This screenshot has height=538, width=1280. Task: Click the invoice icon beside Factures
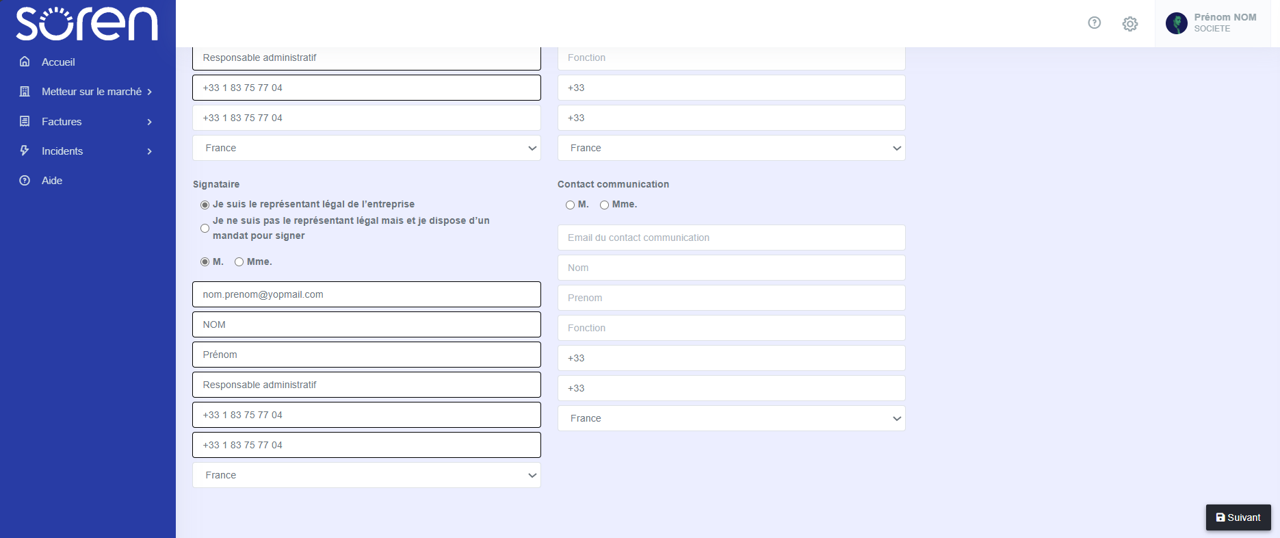pyautogui.click(x=25, y=121)
